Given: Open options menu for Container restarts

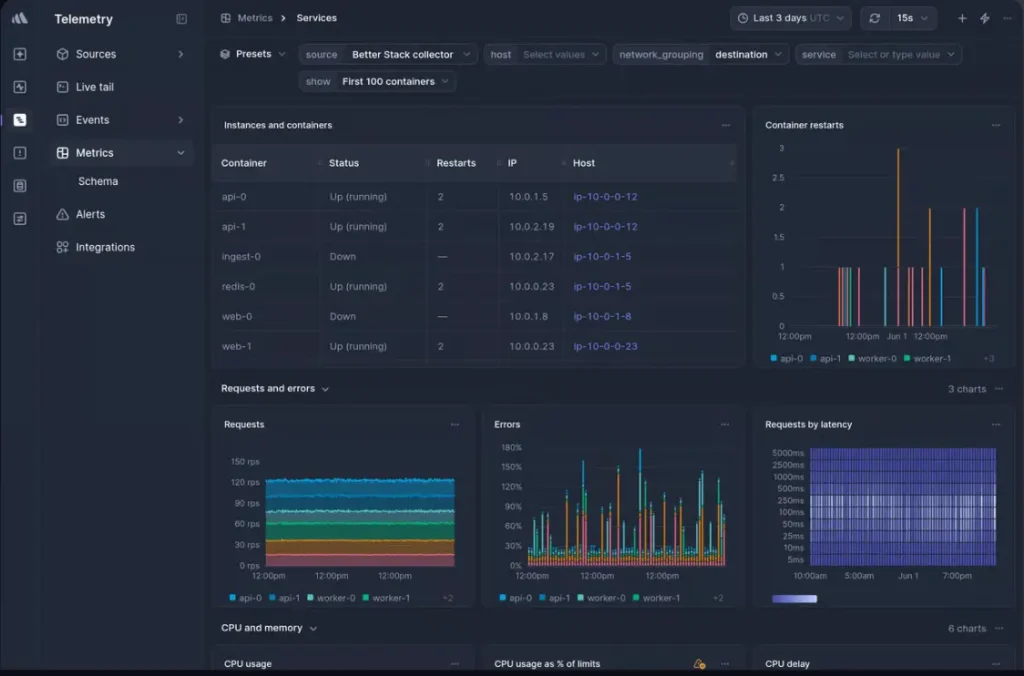Looking at the screenshot, I should click(x=996, y=125).
